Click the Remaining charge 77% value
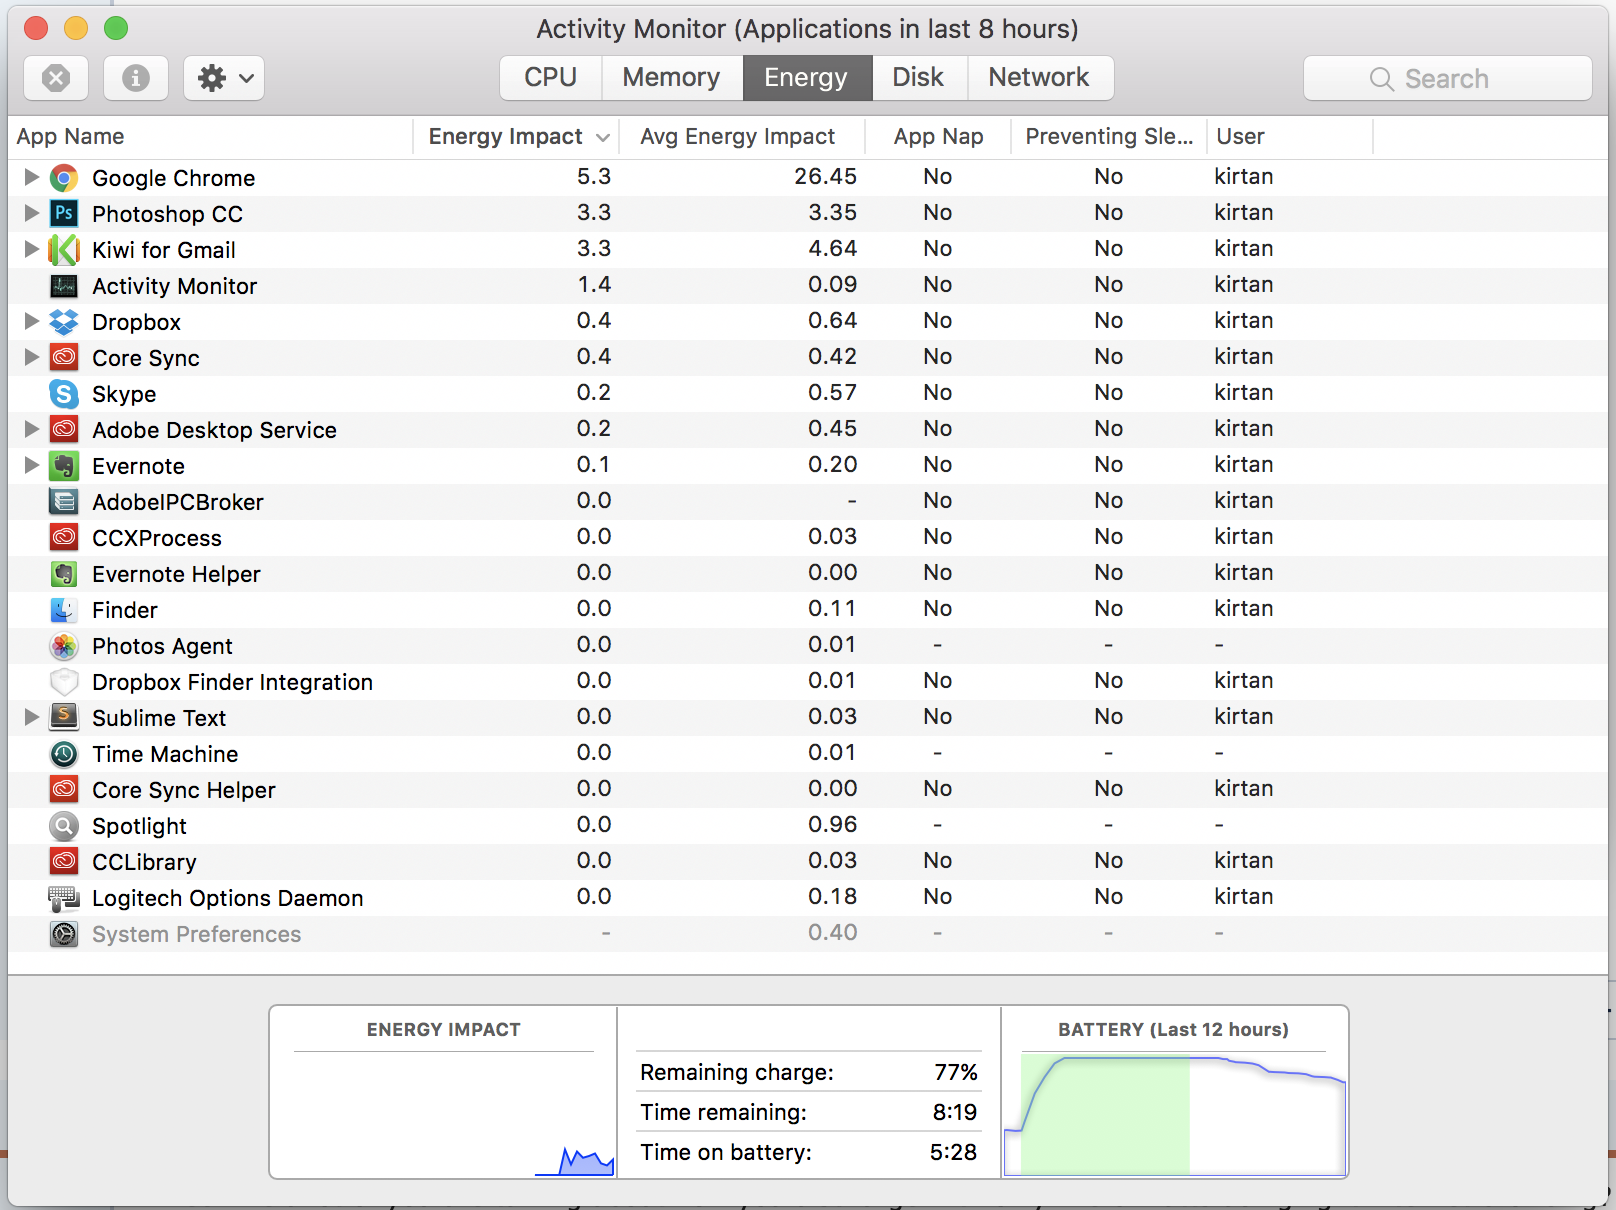The width and height of the screenshot is (1616, 1210). pyautogui.click(x=956, y=1072)
